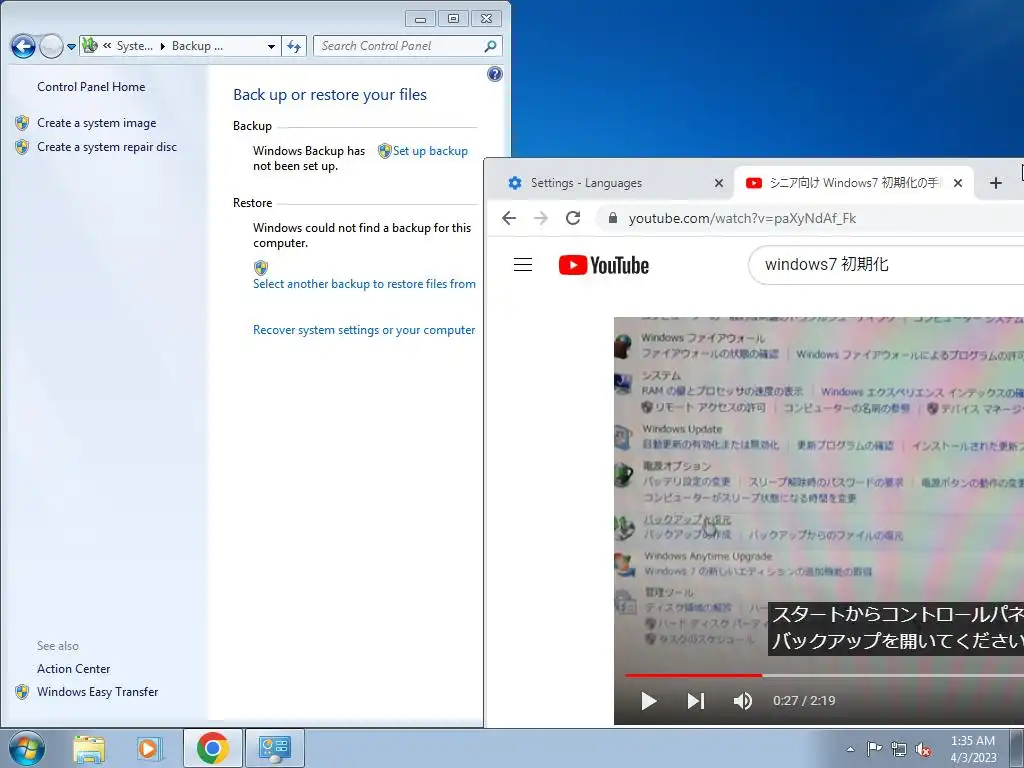Open the taskbar clock showing 1:35 AM
Screen dimensions: 1024x768
(973, 749)
